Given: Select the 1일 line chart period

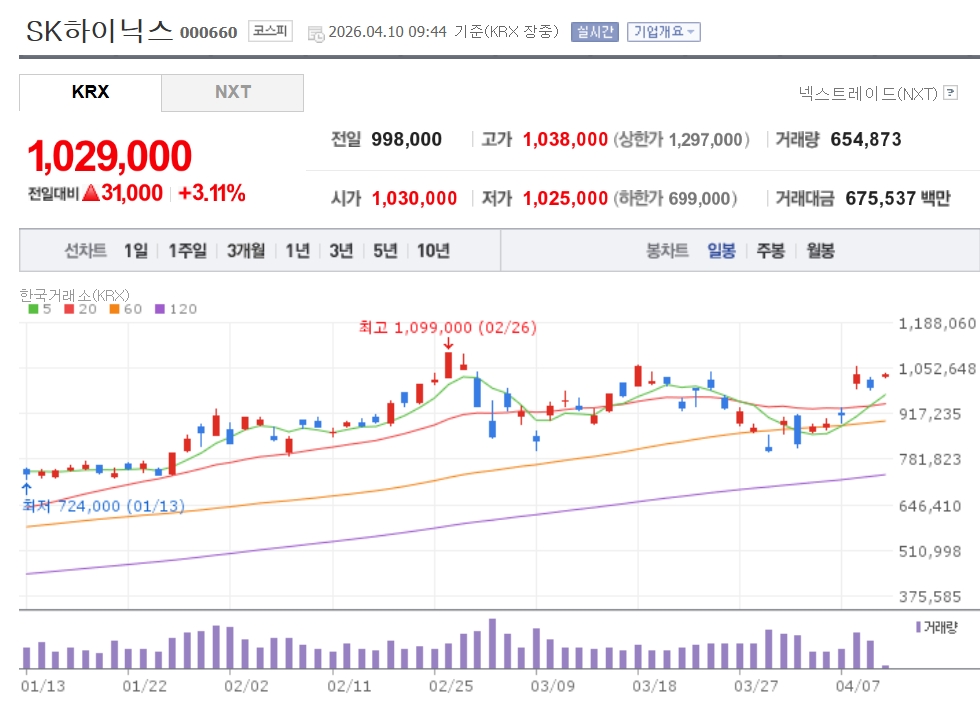Looking at the screenshot, I should pos(135,250).
